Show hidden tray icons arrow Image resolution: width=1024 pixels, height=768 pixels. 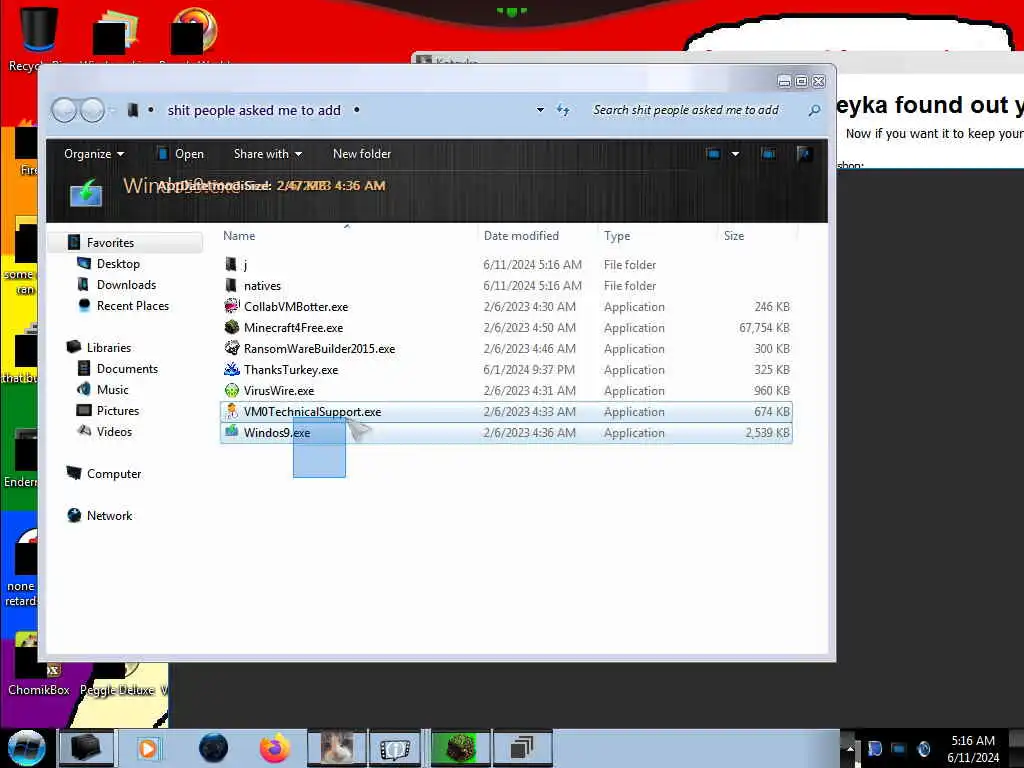coord(850,748)
